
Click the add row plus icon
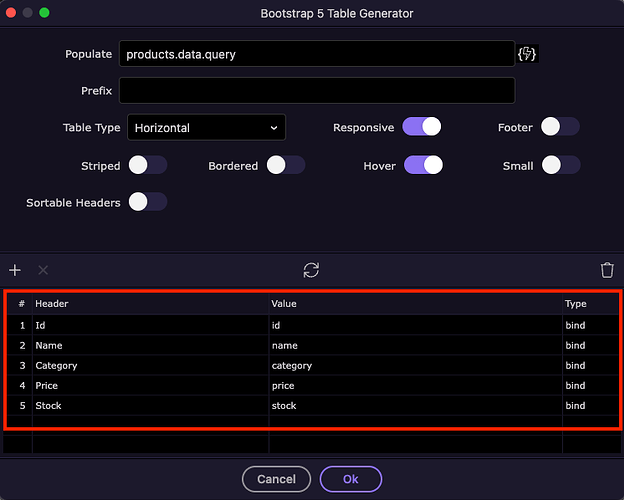coord(15,270)
